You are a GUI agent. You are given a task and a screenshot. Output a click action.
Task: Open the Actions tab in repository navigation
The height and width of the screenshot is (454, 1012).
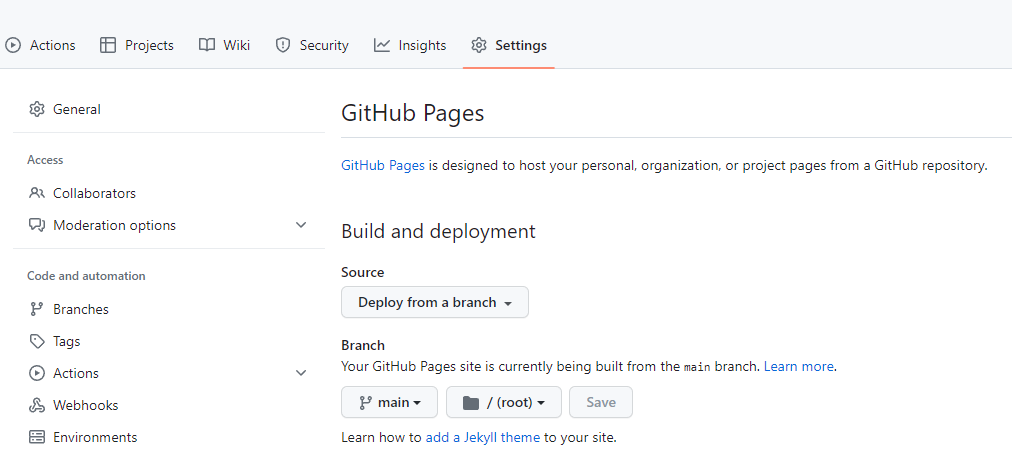(x=40, y=45)
